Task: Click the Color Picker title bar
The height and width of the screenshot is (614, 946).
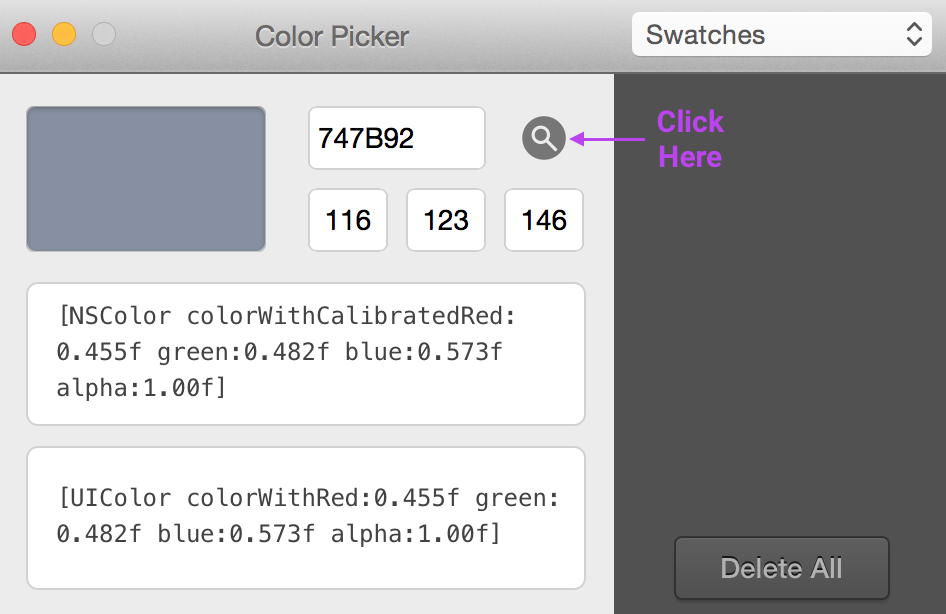Action: pyautogui.click(x=332, y=36)
